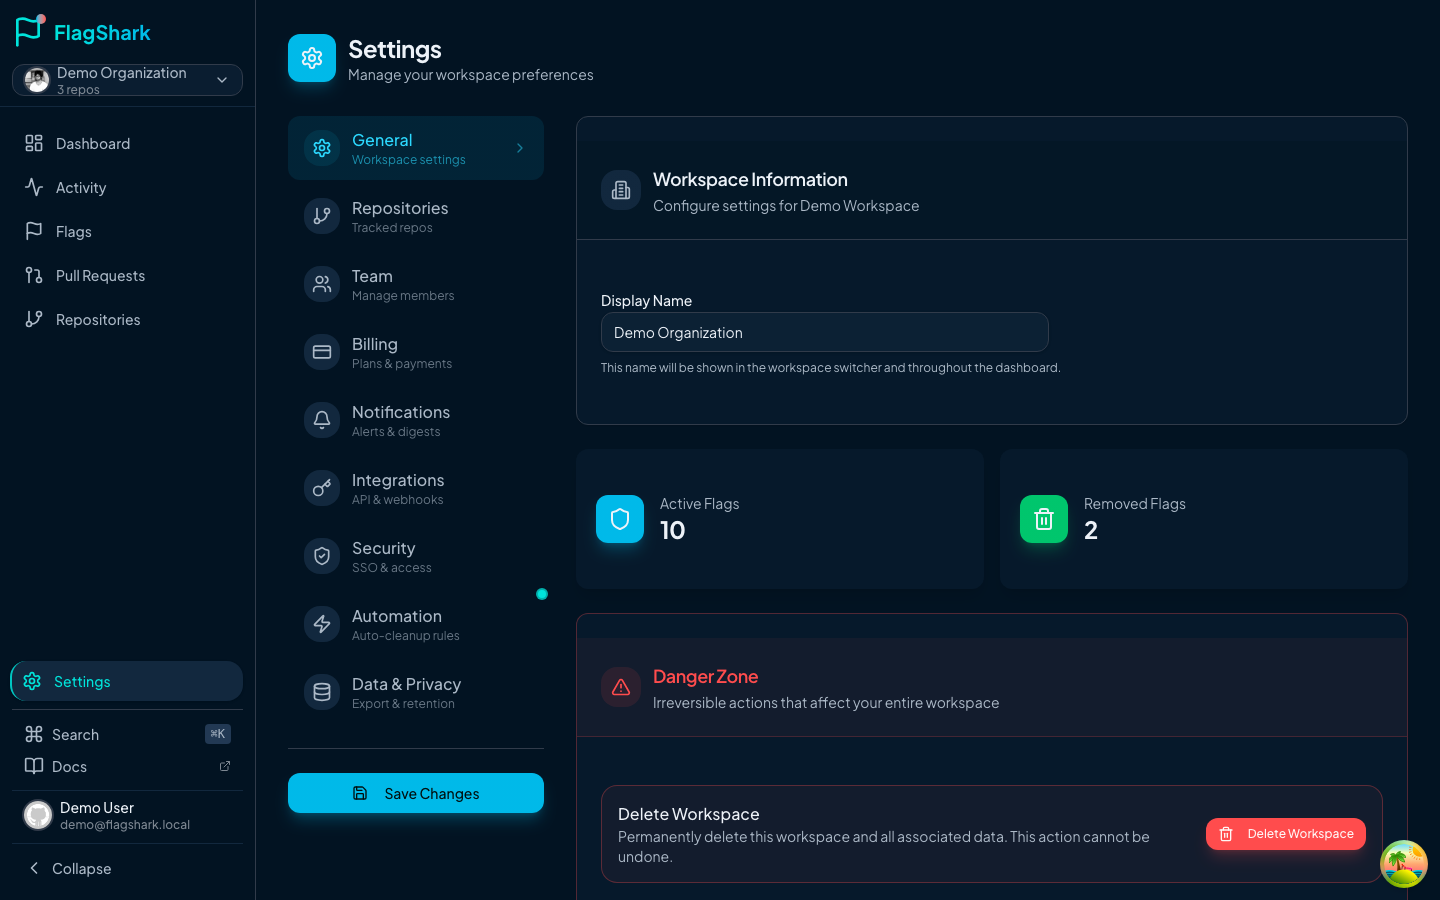Click the Notifications bell icon
Viewport: 1440px width, 900px height.
coord(322,420)
